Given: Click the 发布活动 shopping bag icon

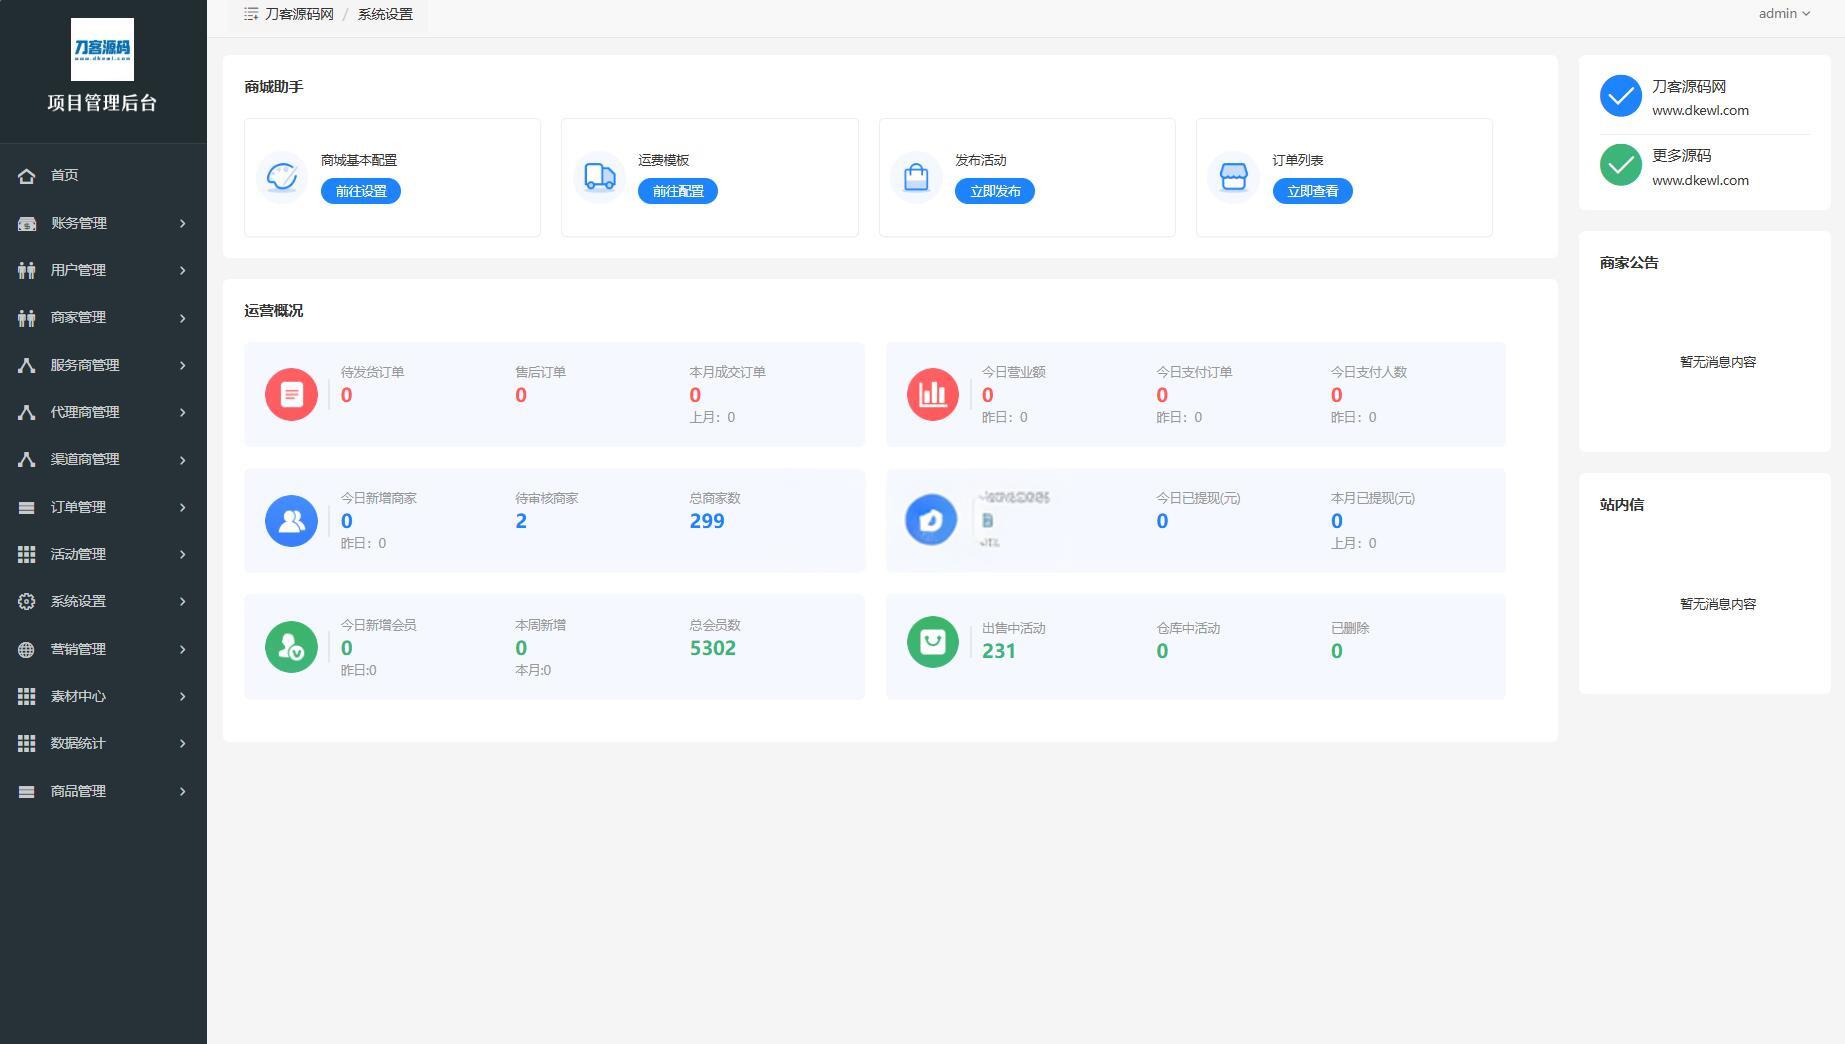Looking at the screenshot, I should click(x=916, y=177).
